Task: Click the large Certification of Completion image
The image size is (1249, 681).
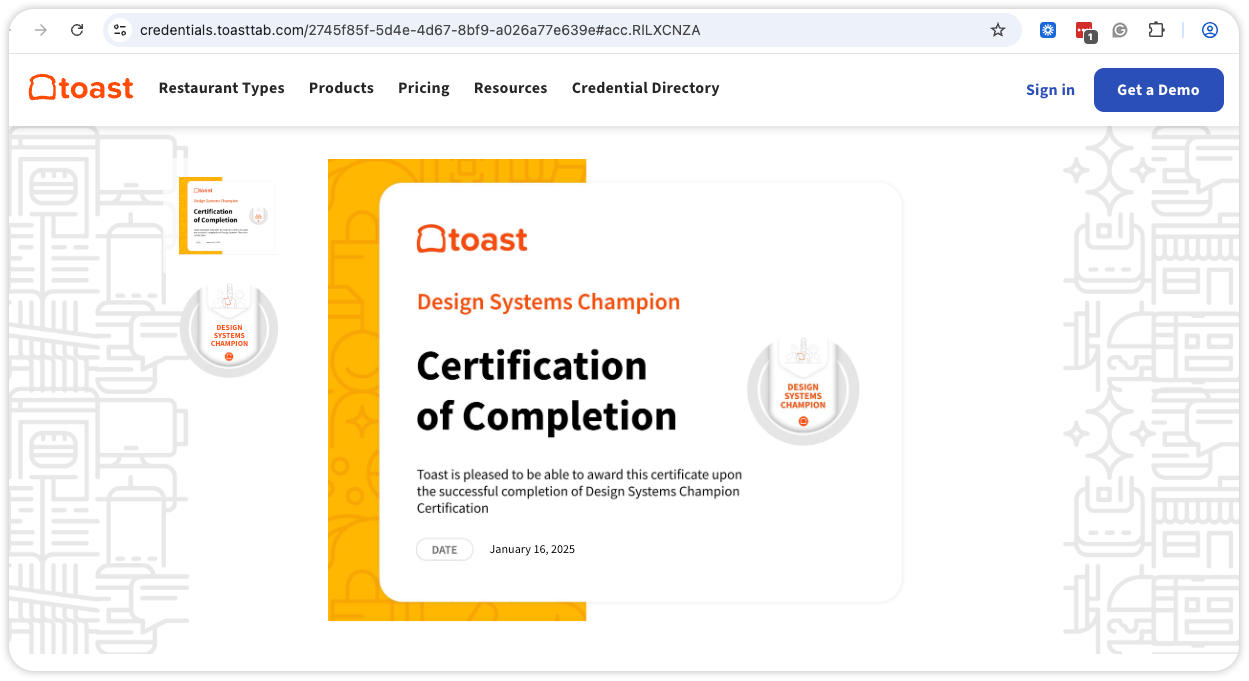Action: pyautogui.click(x=615, y=390)
